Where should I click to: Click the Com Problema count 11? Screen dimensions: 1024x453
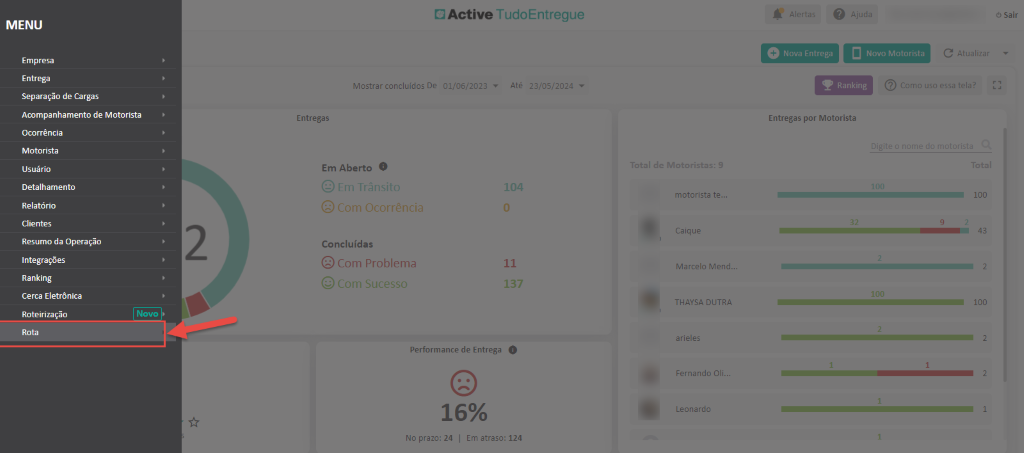pos(510,263)
